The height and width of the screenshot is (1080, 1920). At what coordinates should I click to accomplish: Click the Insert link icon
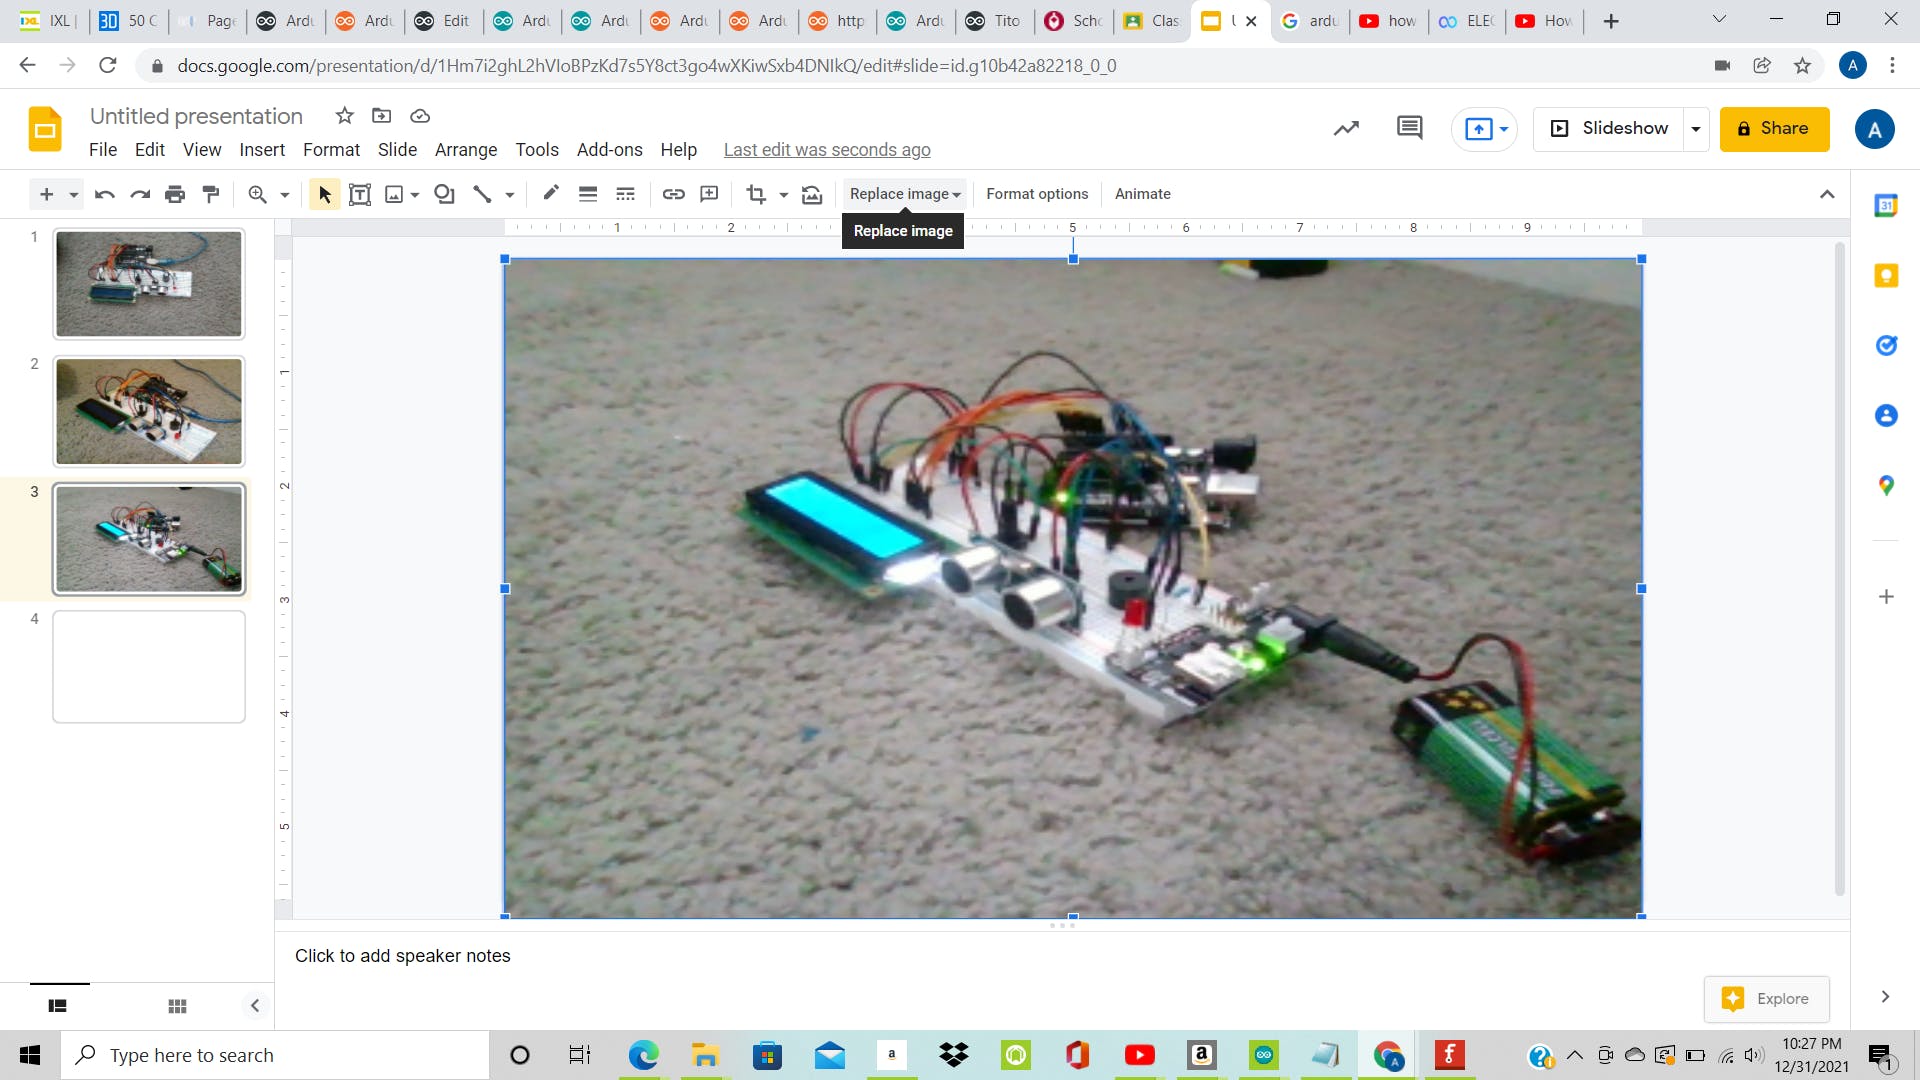pyautogui.click(x=673, y=194)
